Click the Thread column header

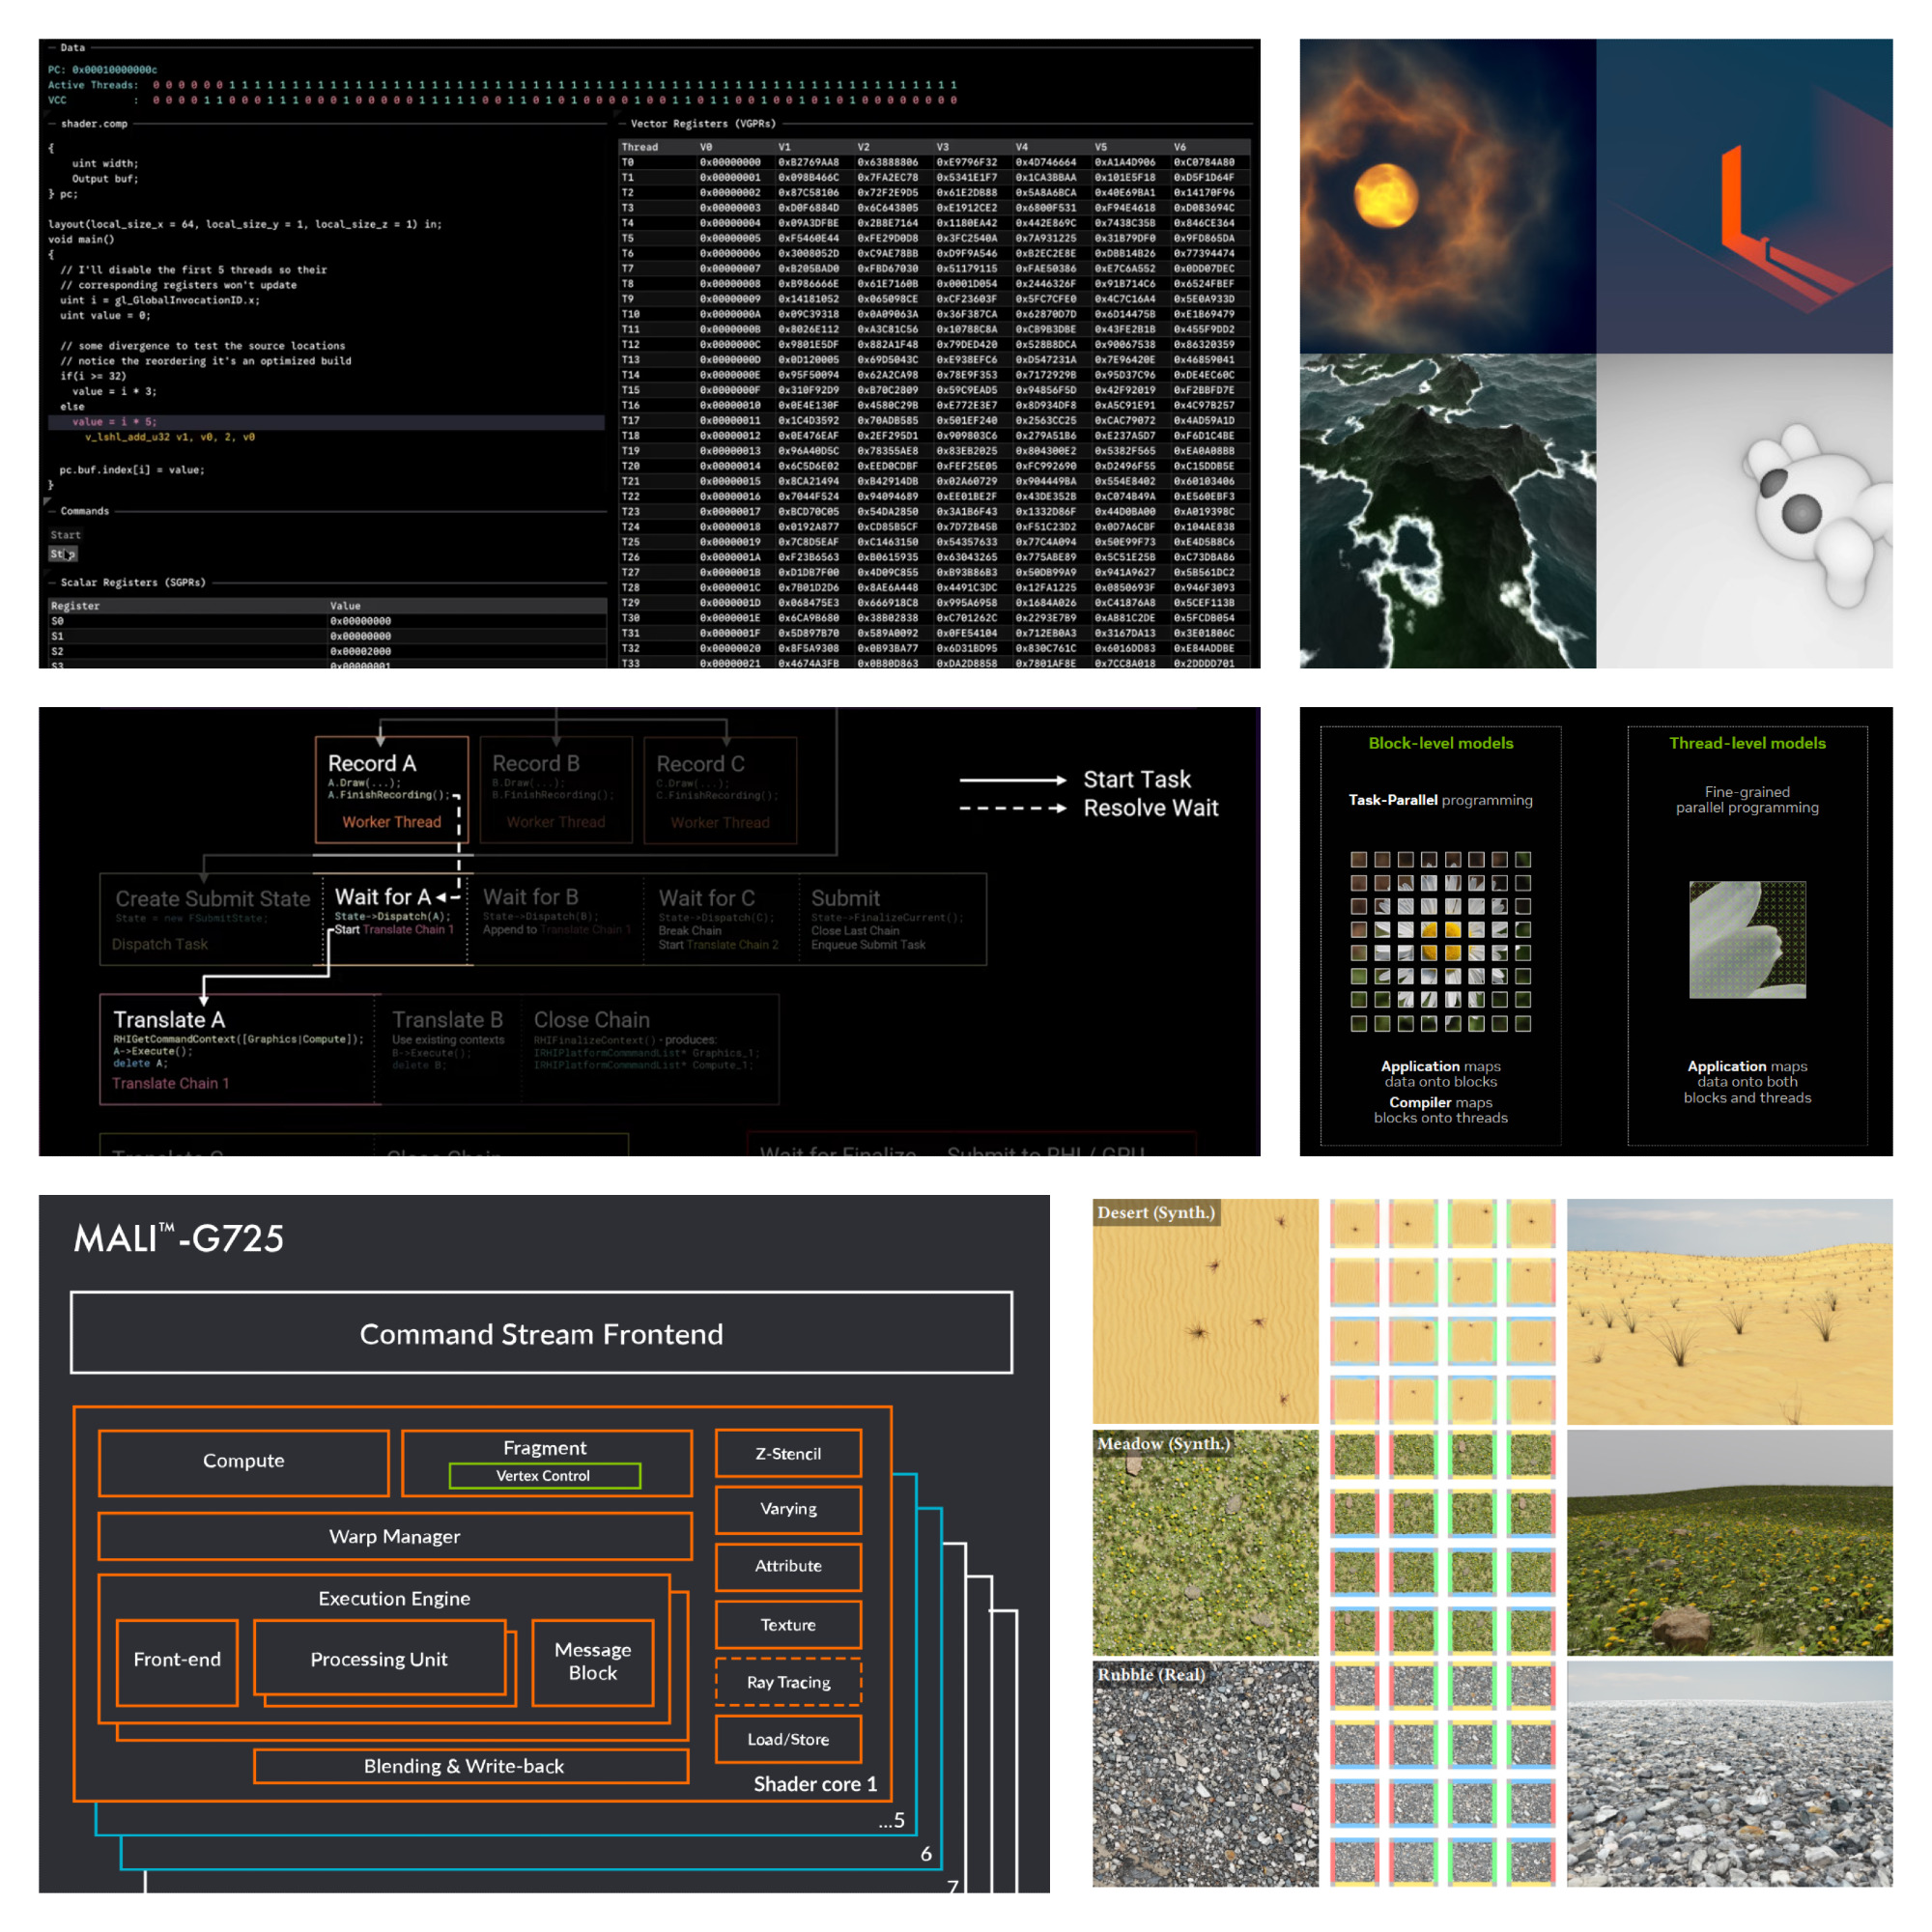(x=640, y=147)
